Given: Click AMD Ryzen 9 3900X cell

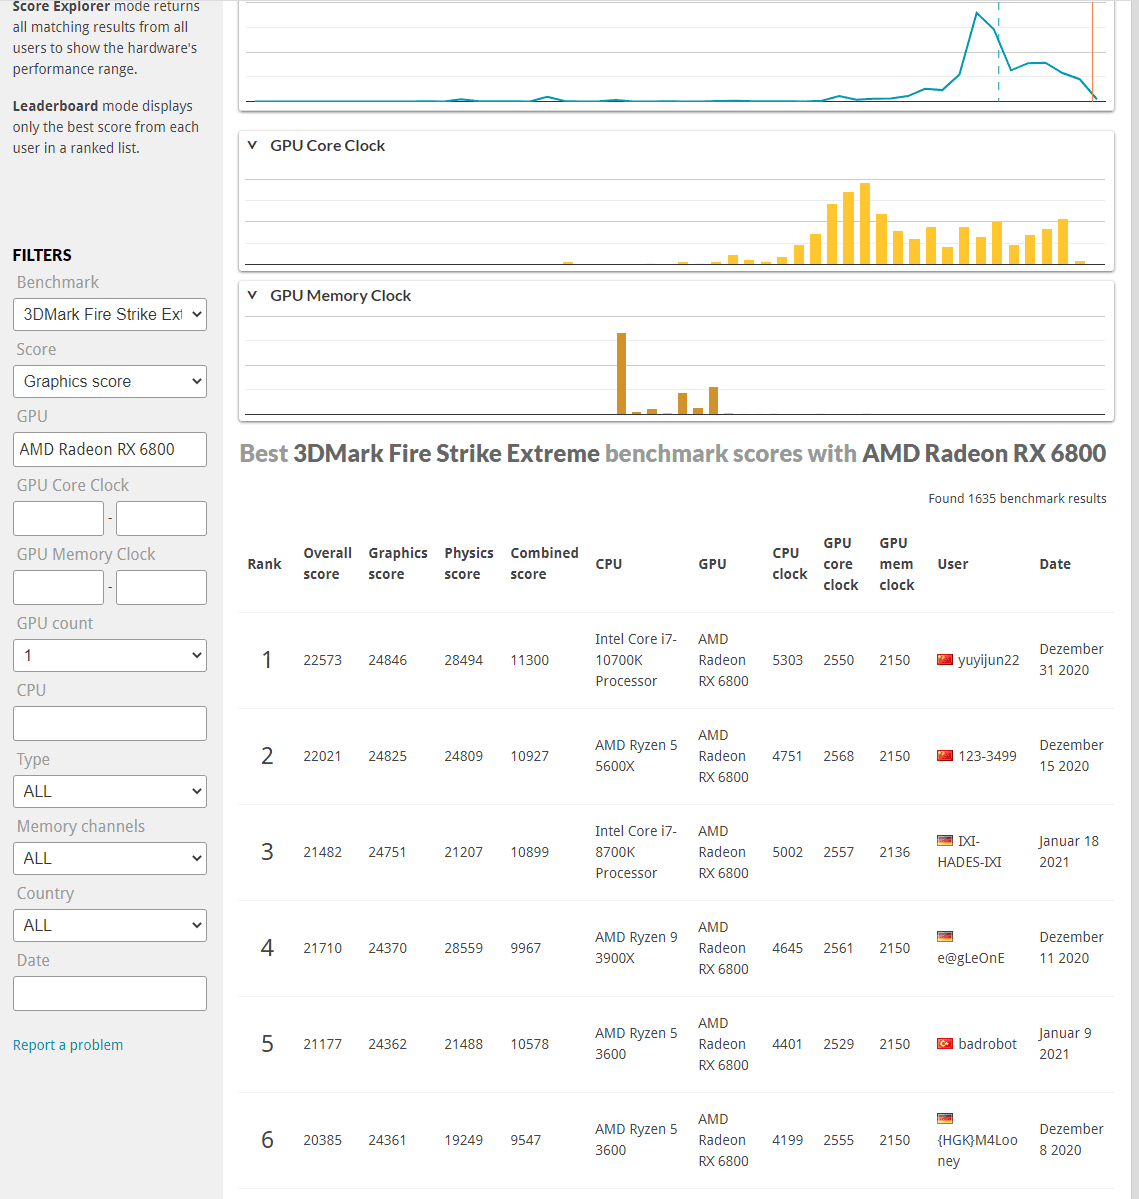Looking at the screenshot, I should [x=636, y=947].
